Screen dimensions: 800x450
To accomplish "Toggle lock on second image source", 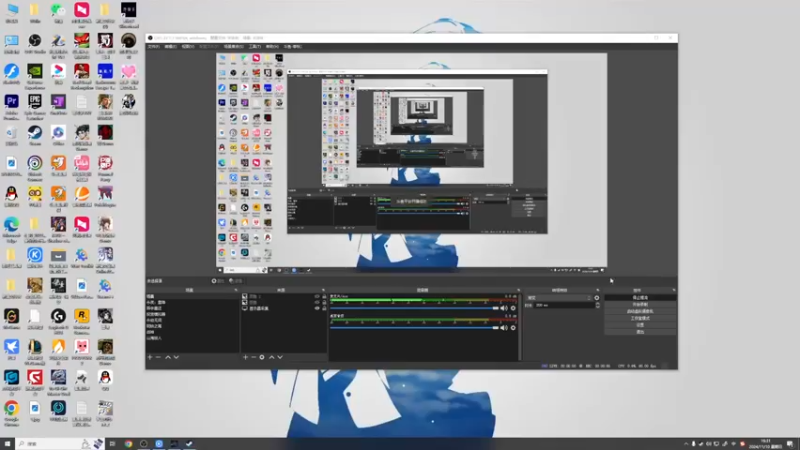I will [324, 303].
